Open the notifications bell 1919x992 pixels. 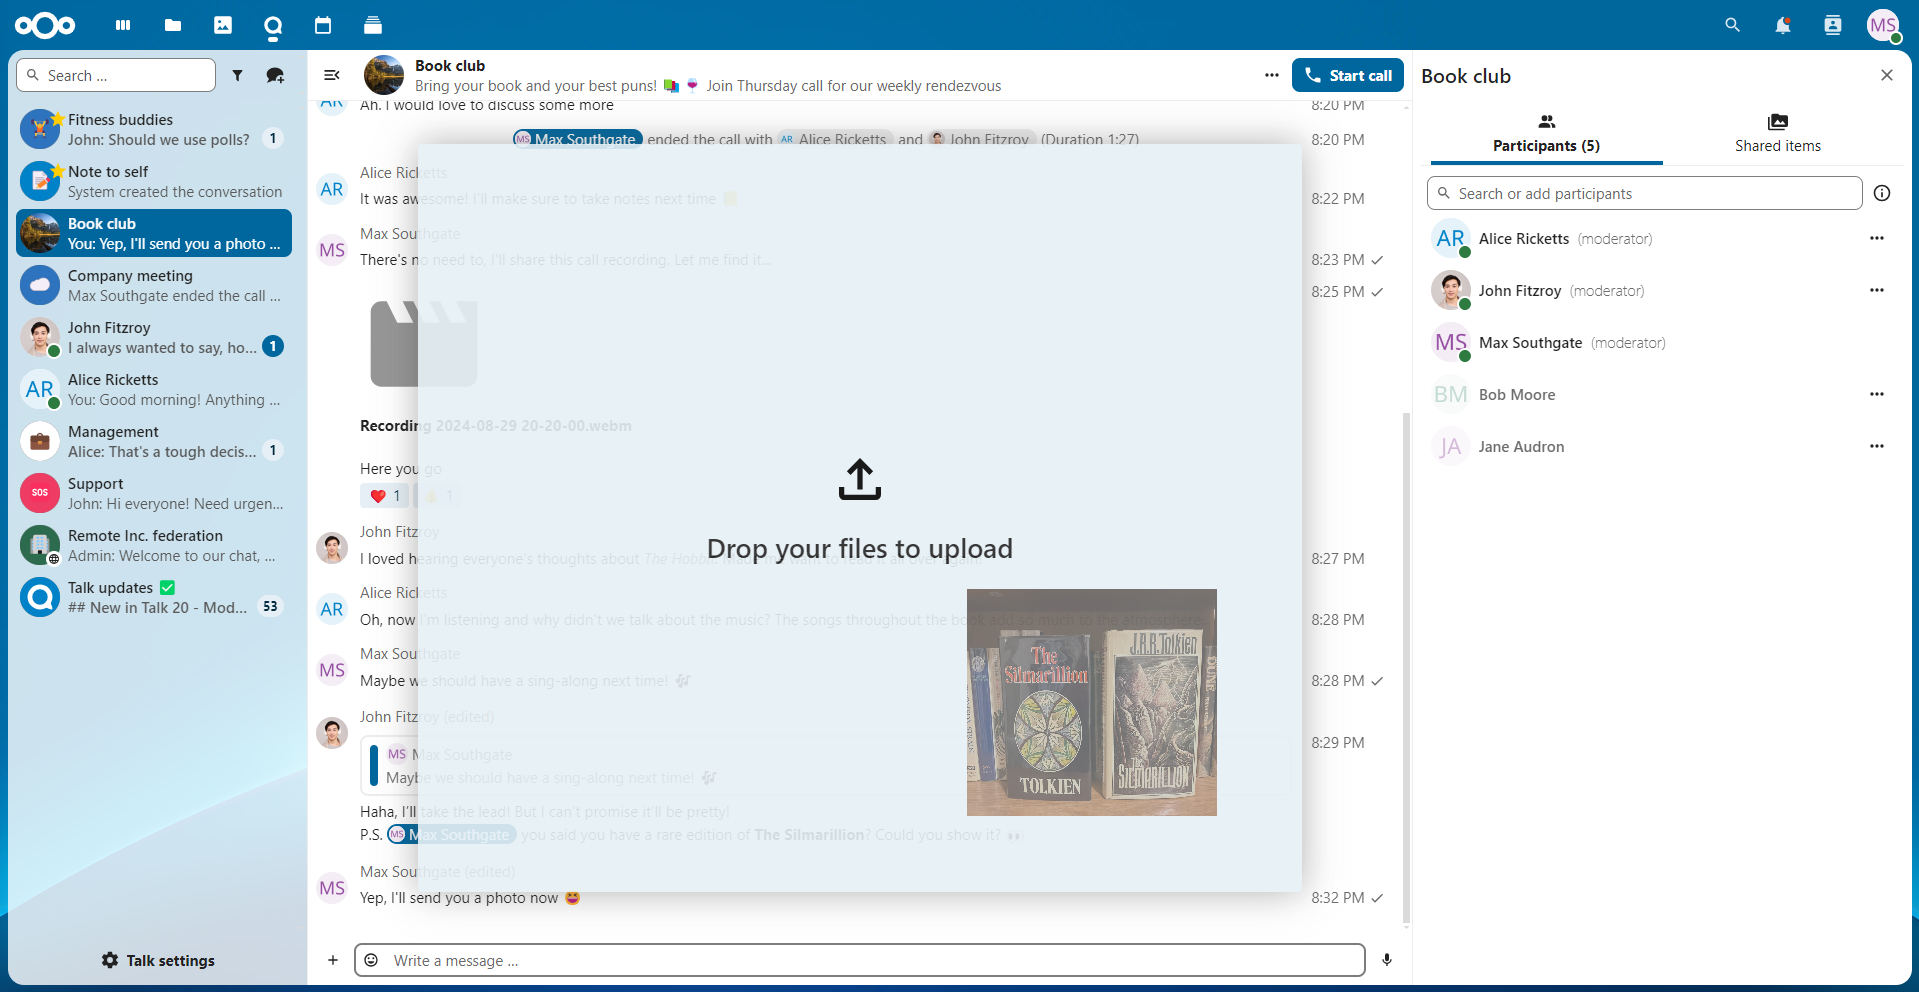coord(1783,25)
